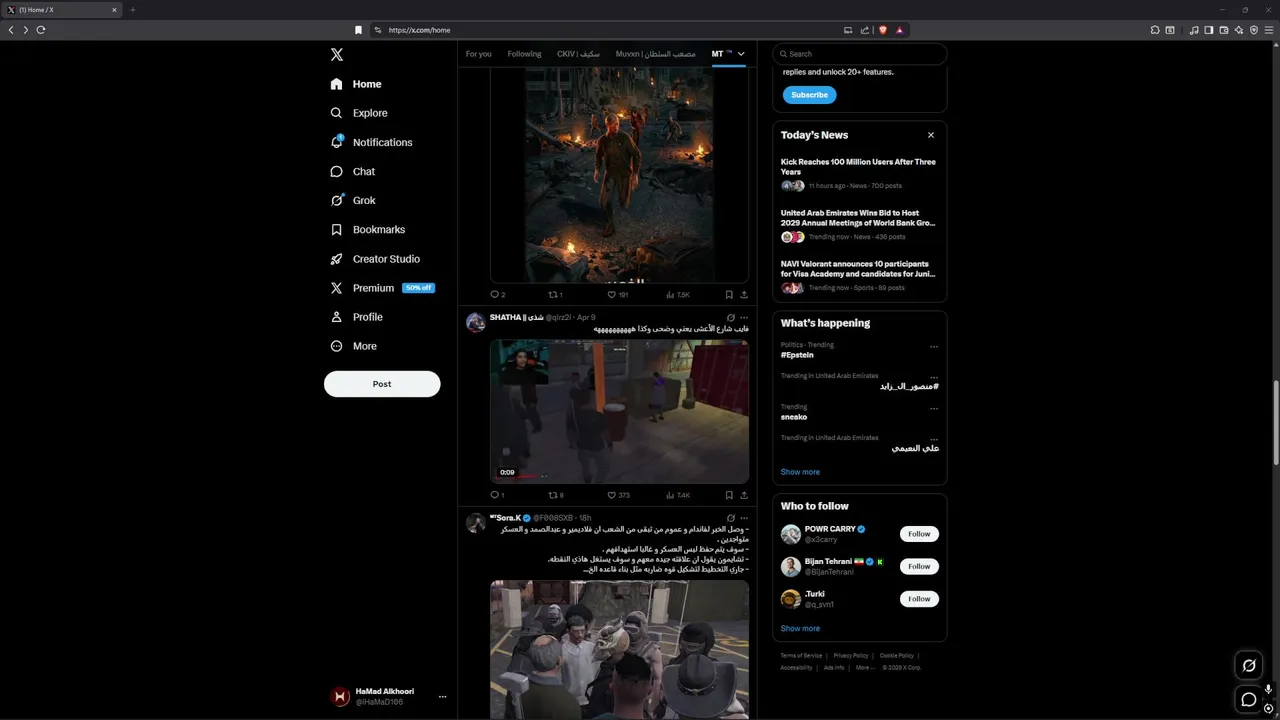Open account menu dots beside HaMad Alkhoori
Viewport: 1280px width, 720px height.
point(442,697)
